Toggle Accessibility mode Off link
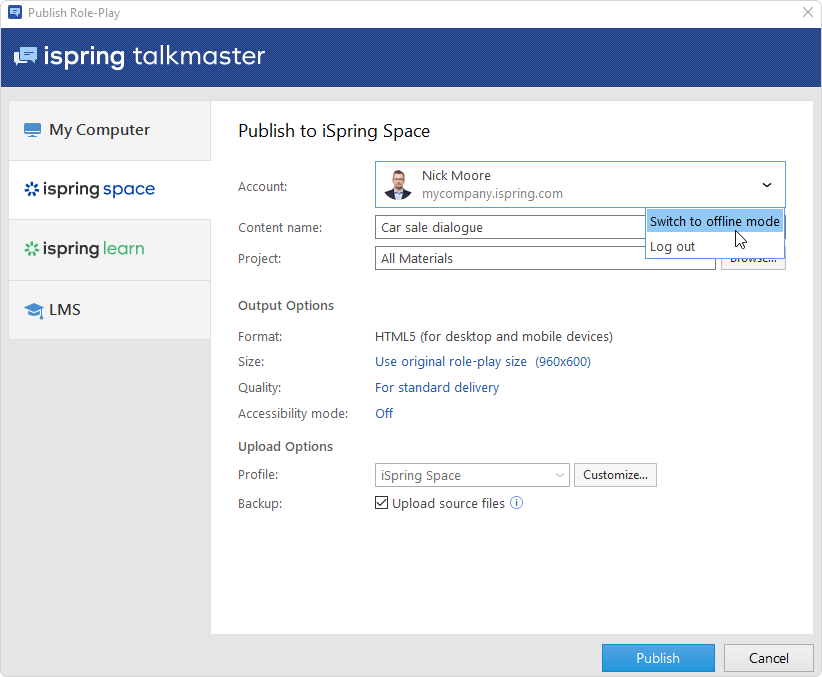 tap(384, 413)
